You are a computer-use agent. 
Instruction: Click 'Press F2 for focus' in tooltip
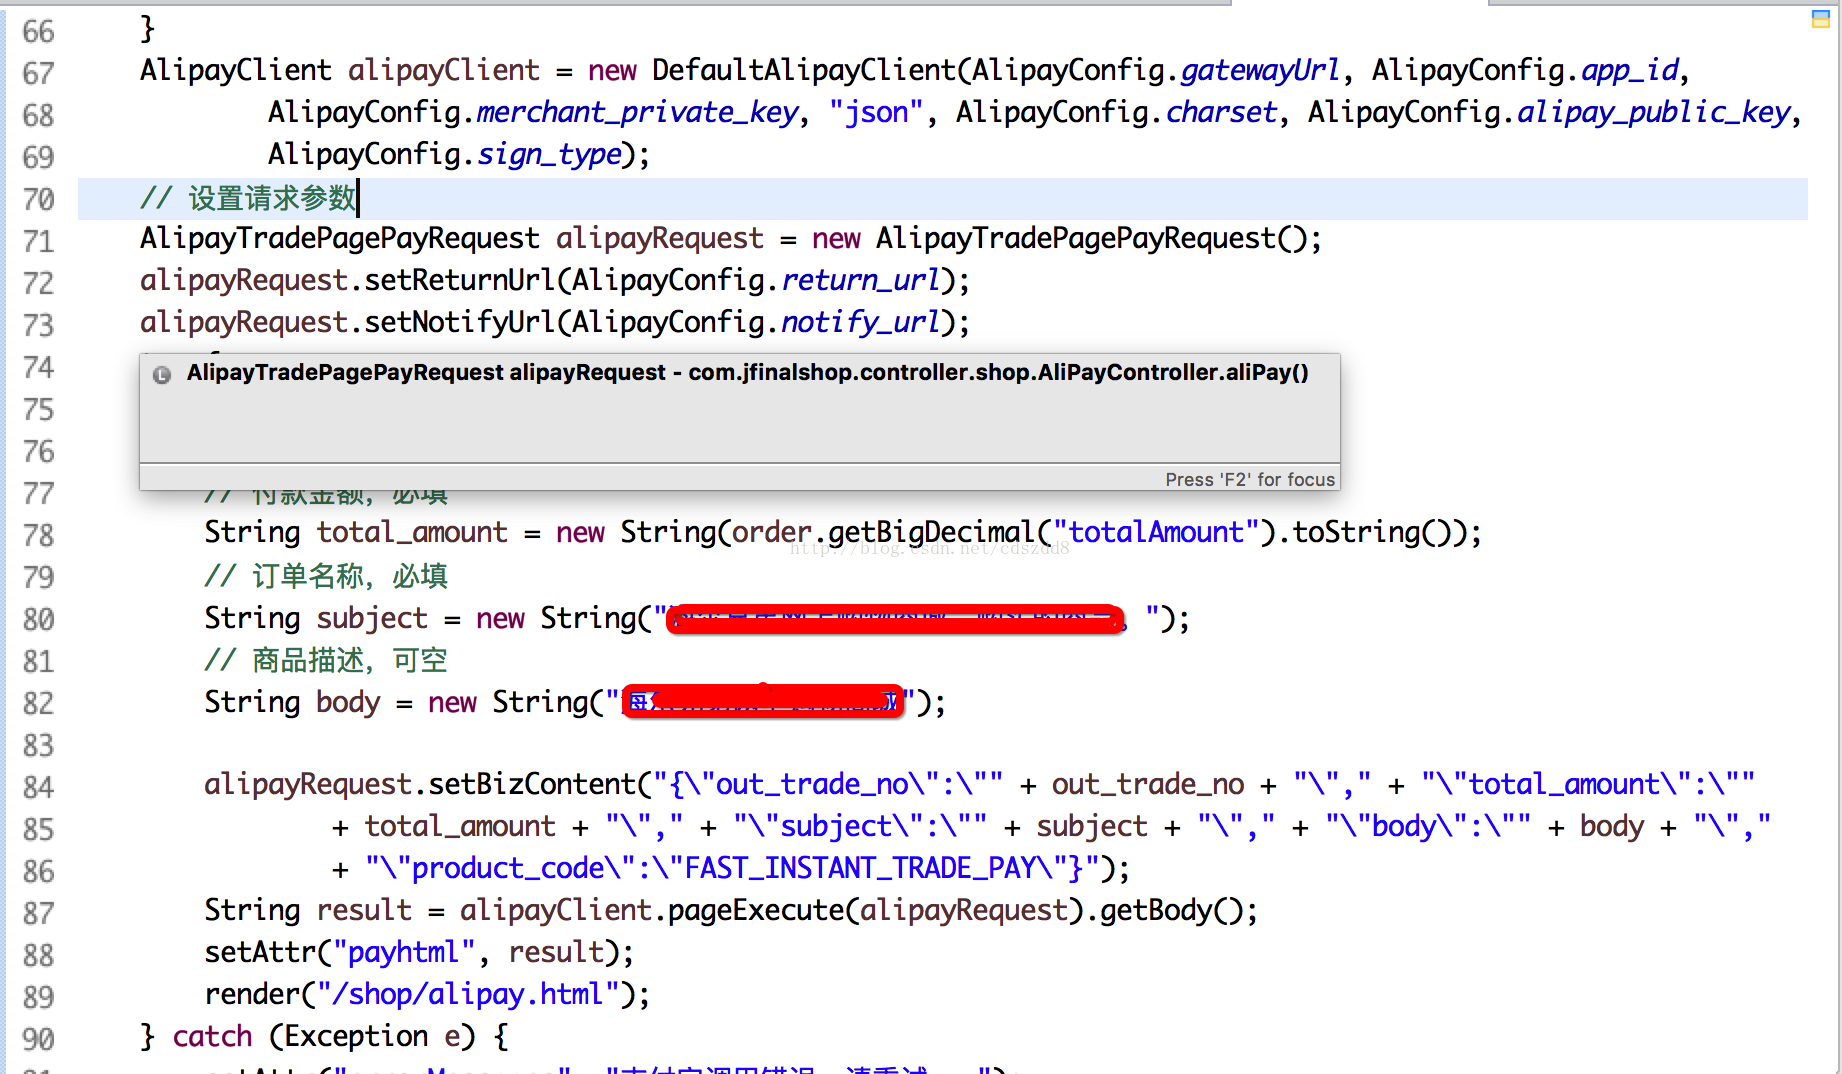point(1250,480)
